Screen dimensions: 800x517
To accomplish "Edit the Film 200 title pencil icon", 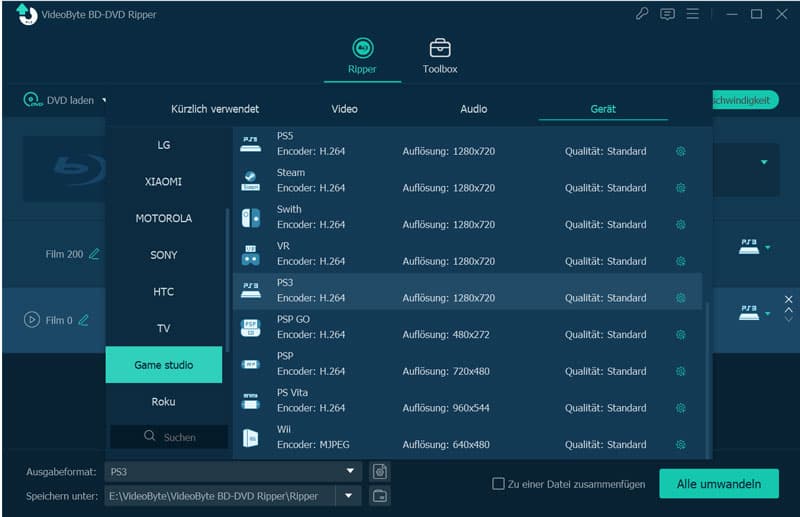I will pos(94,254).
